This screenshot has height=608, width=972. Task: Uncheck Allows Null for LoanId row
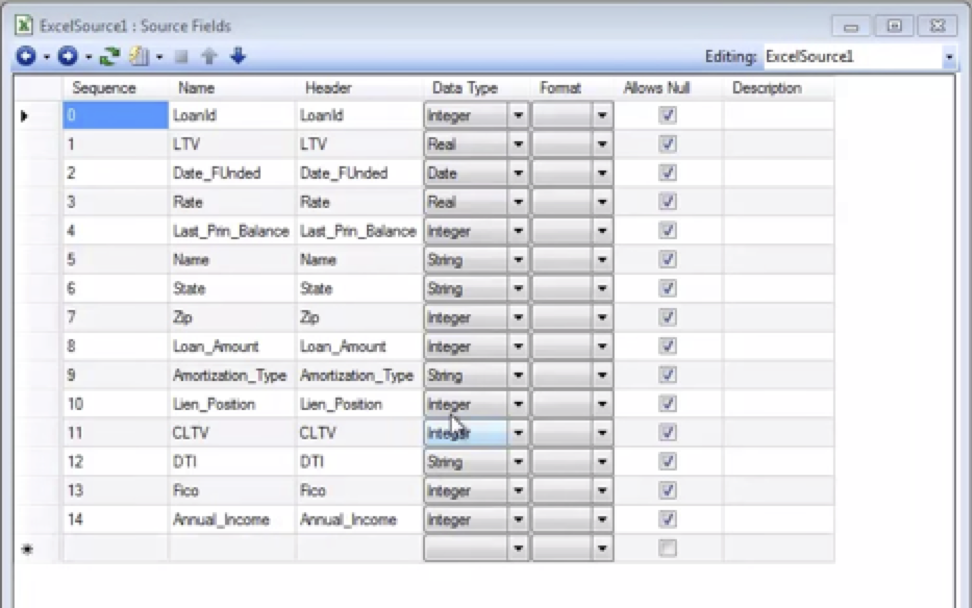[x=668, y=116]
